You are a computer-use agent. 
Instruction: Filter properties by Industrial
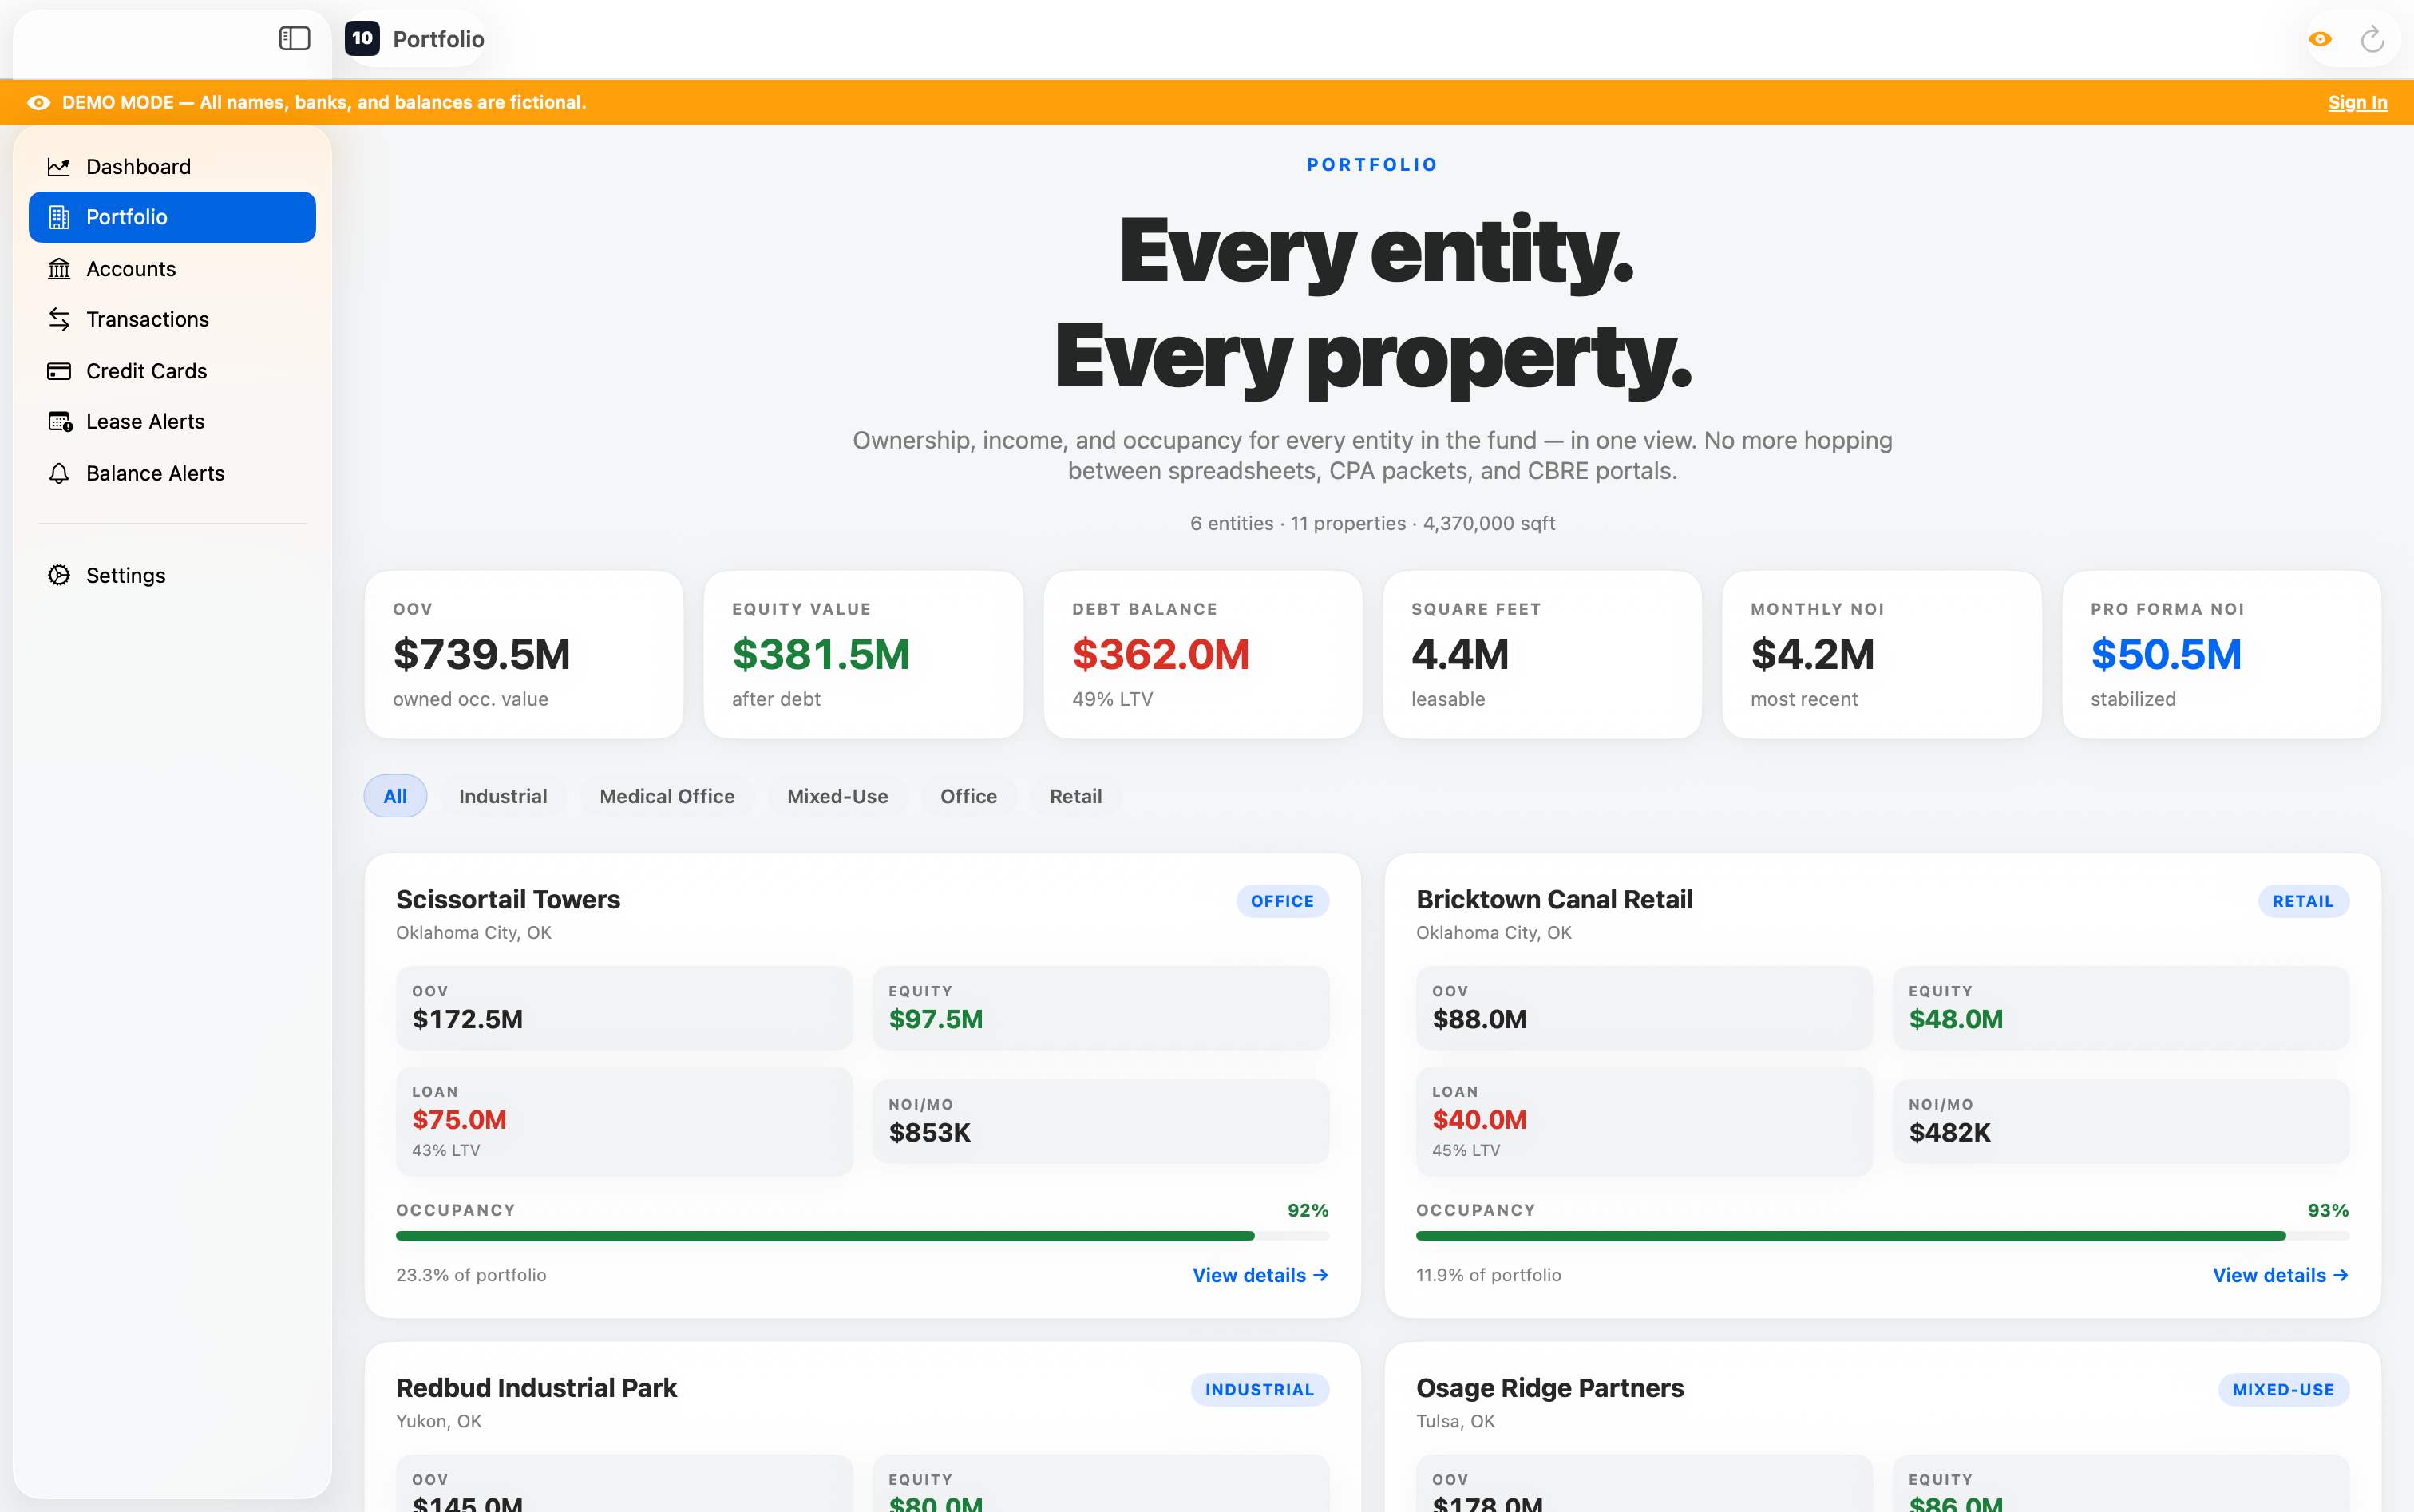pos(502,796)
